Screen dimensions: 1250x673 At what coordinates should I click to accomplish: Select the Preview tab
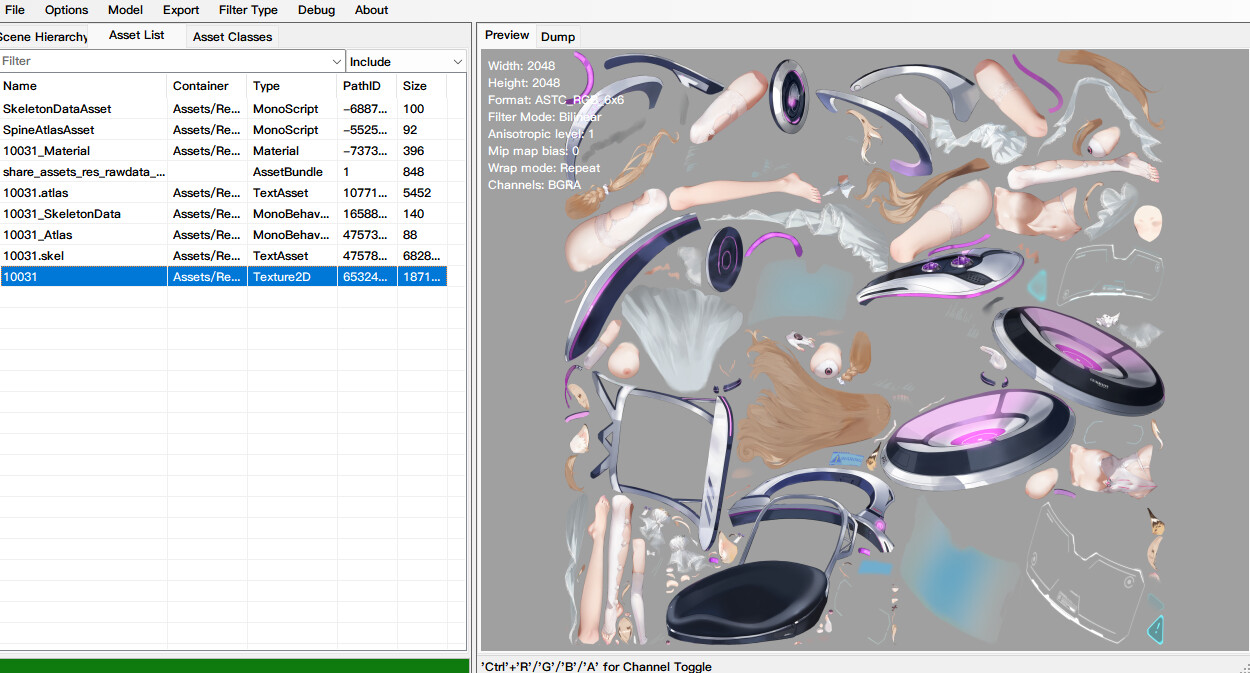pyautogui.click(x=507, y=35)
